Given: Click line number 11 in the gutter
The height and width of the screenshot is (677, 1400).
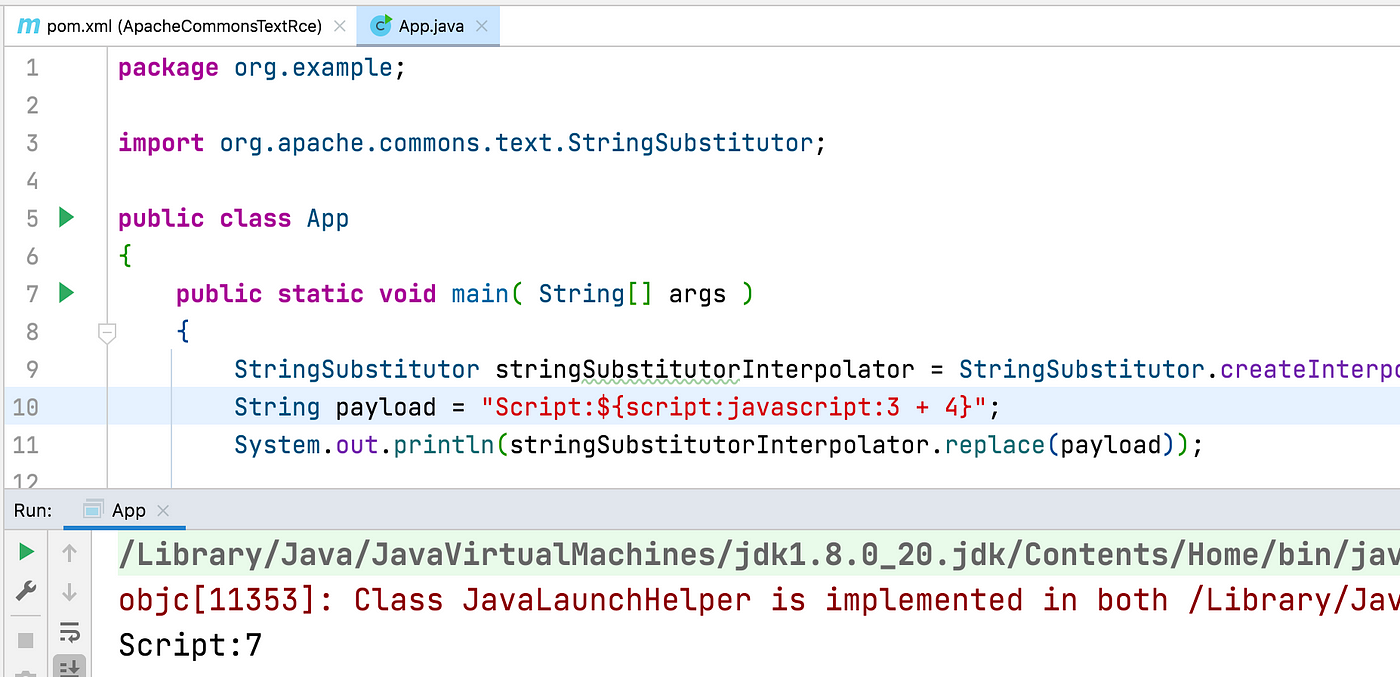Looking at the screenshot, I should [25, 445].
